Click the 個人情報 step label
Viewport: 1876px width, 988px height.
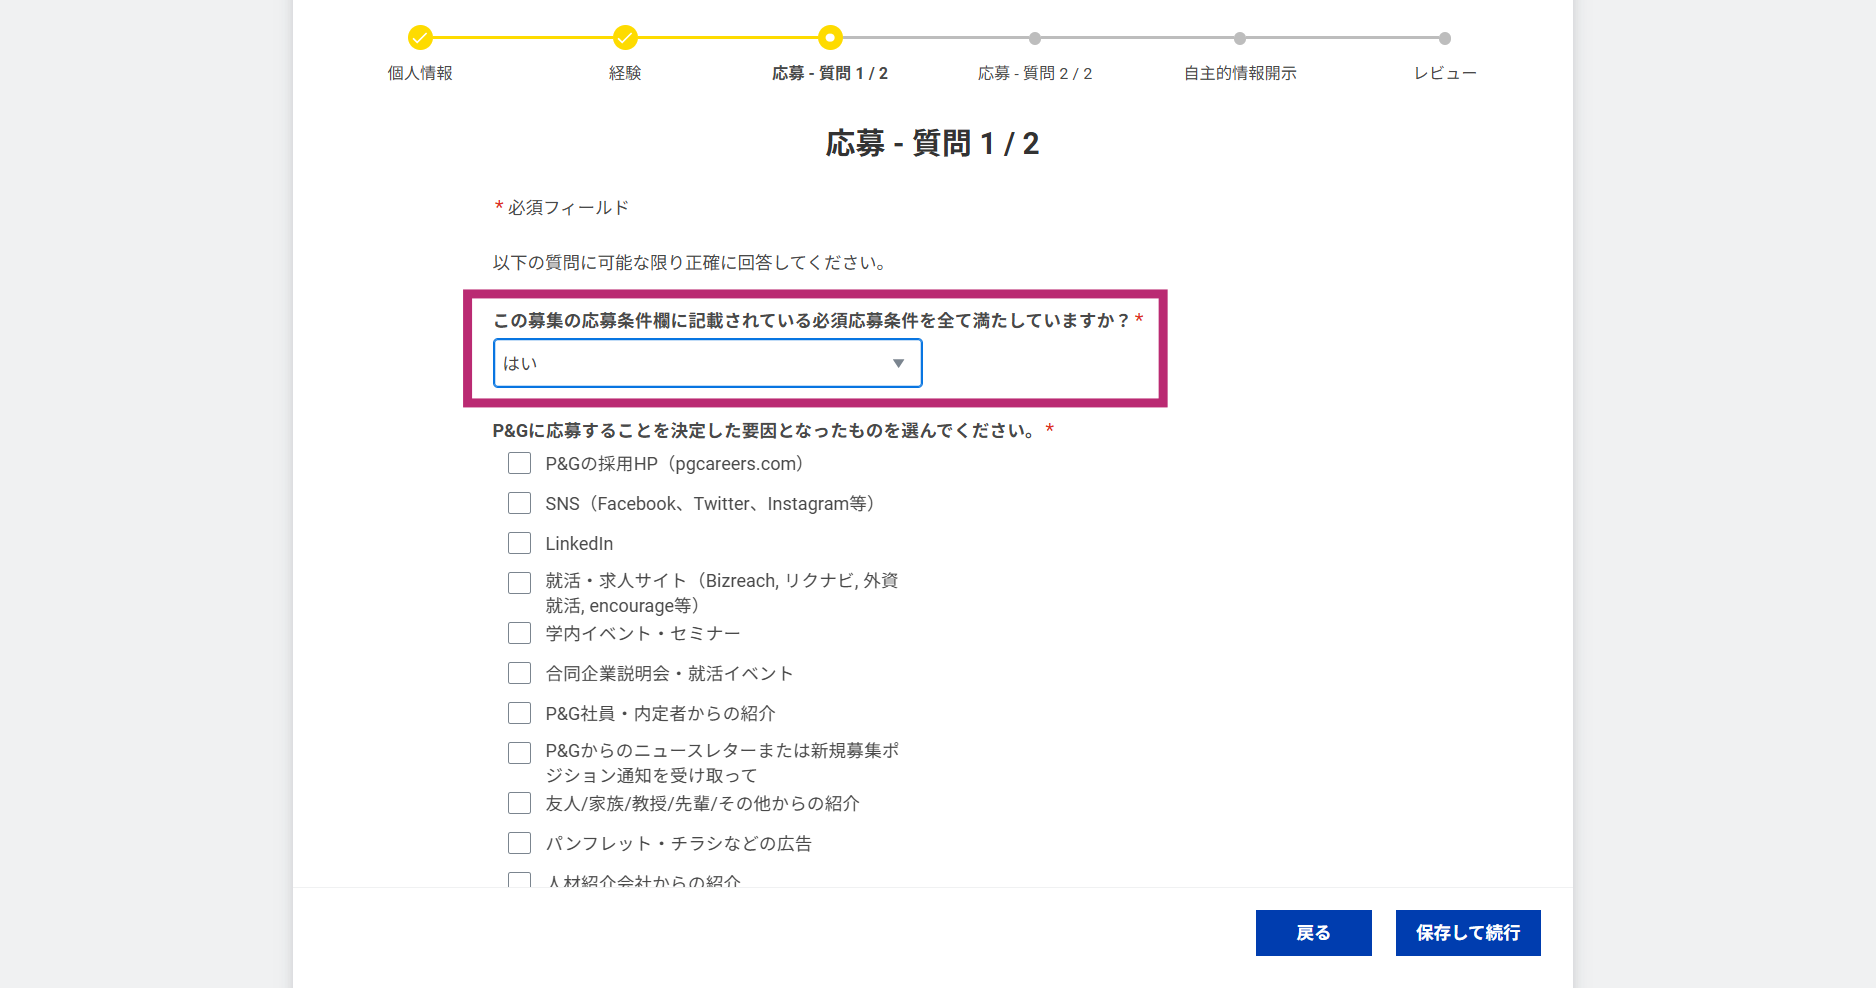coord(420,73)
